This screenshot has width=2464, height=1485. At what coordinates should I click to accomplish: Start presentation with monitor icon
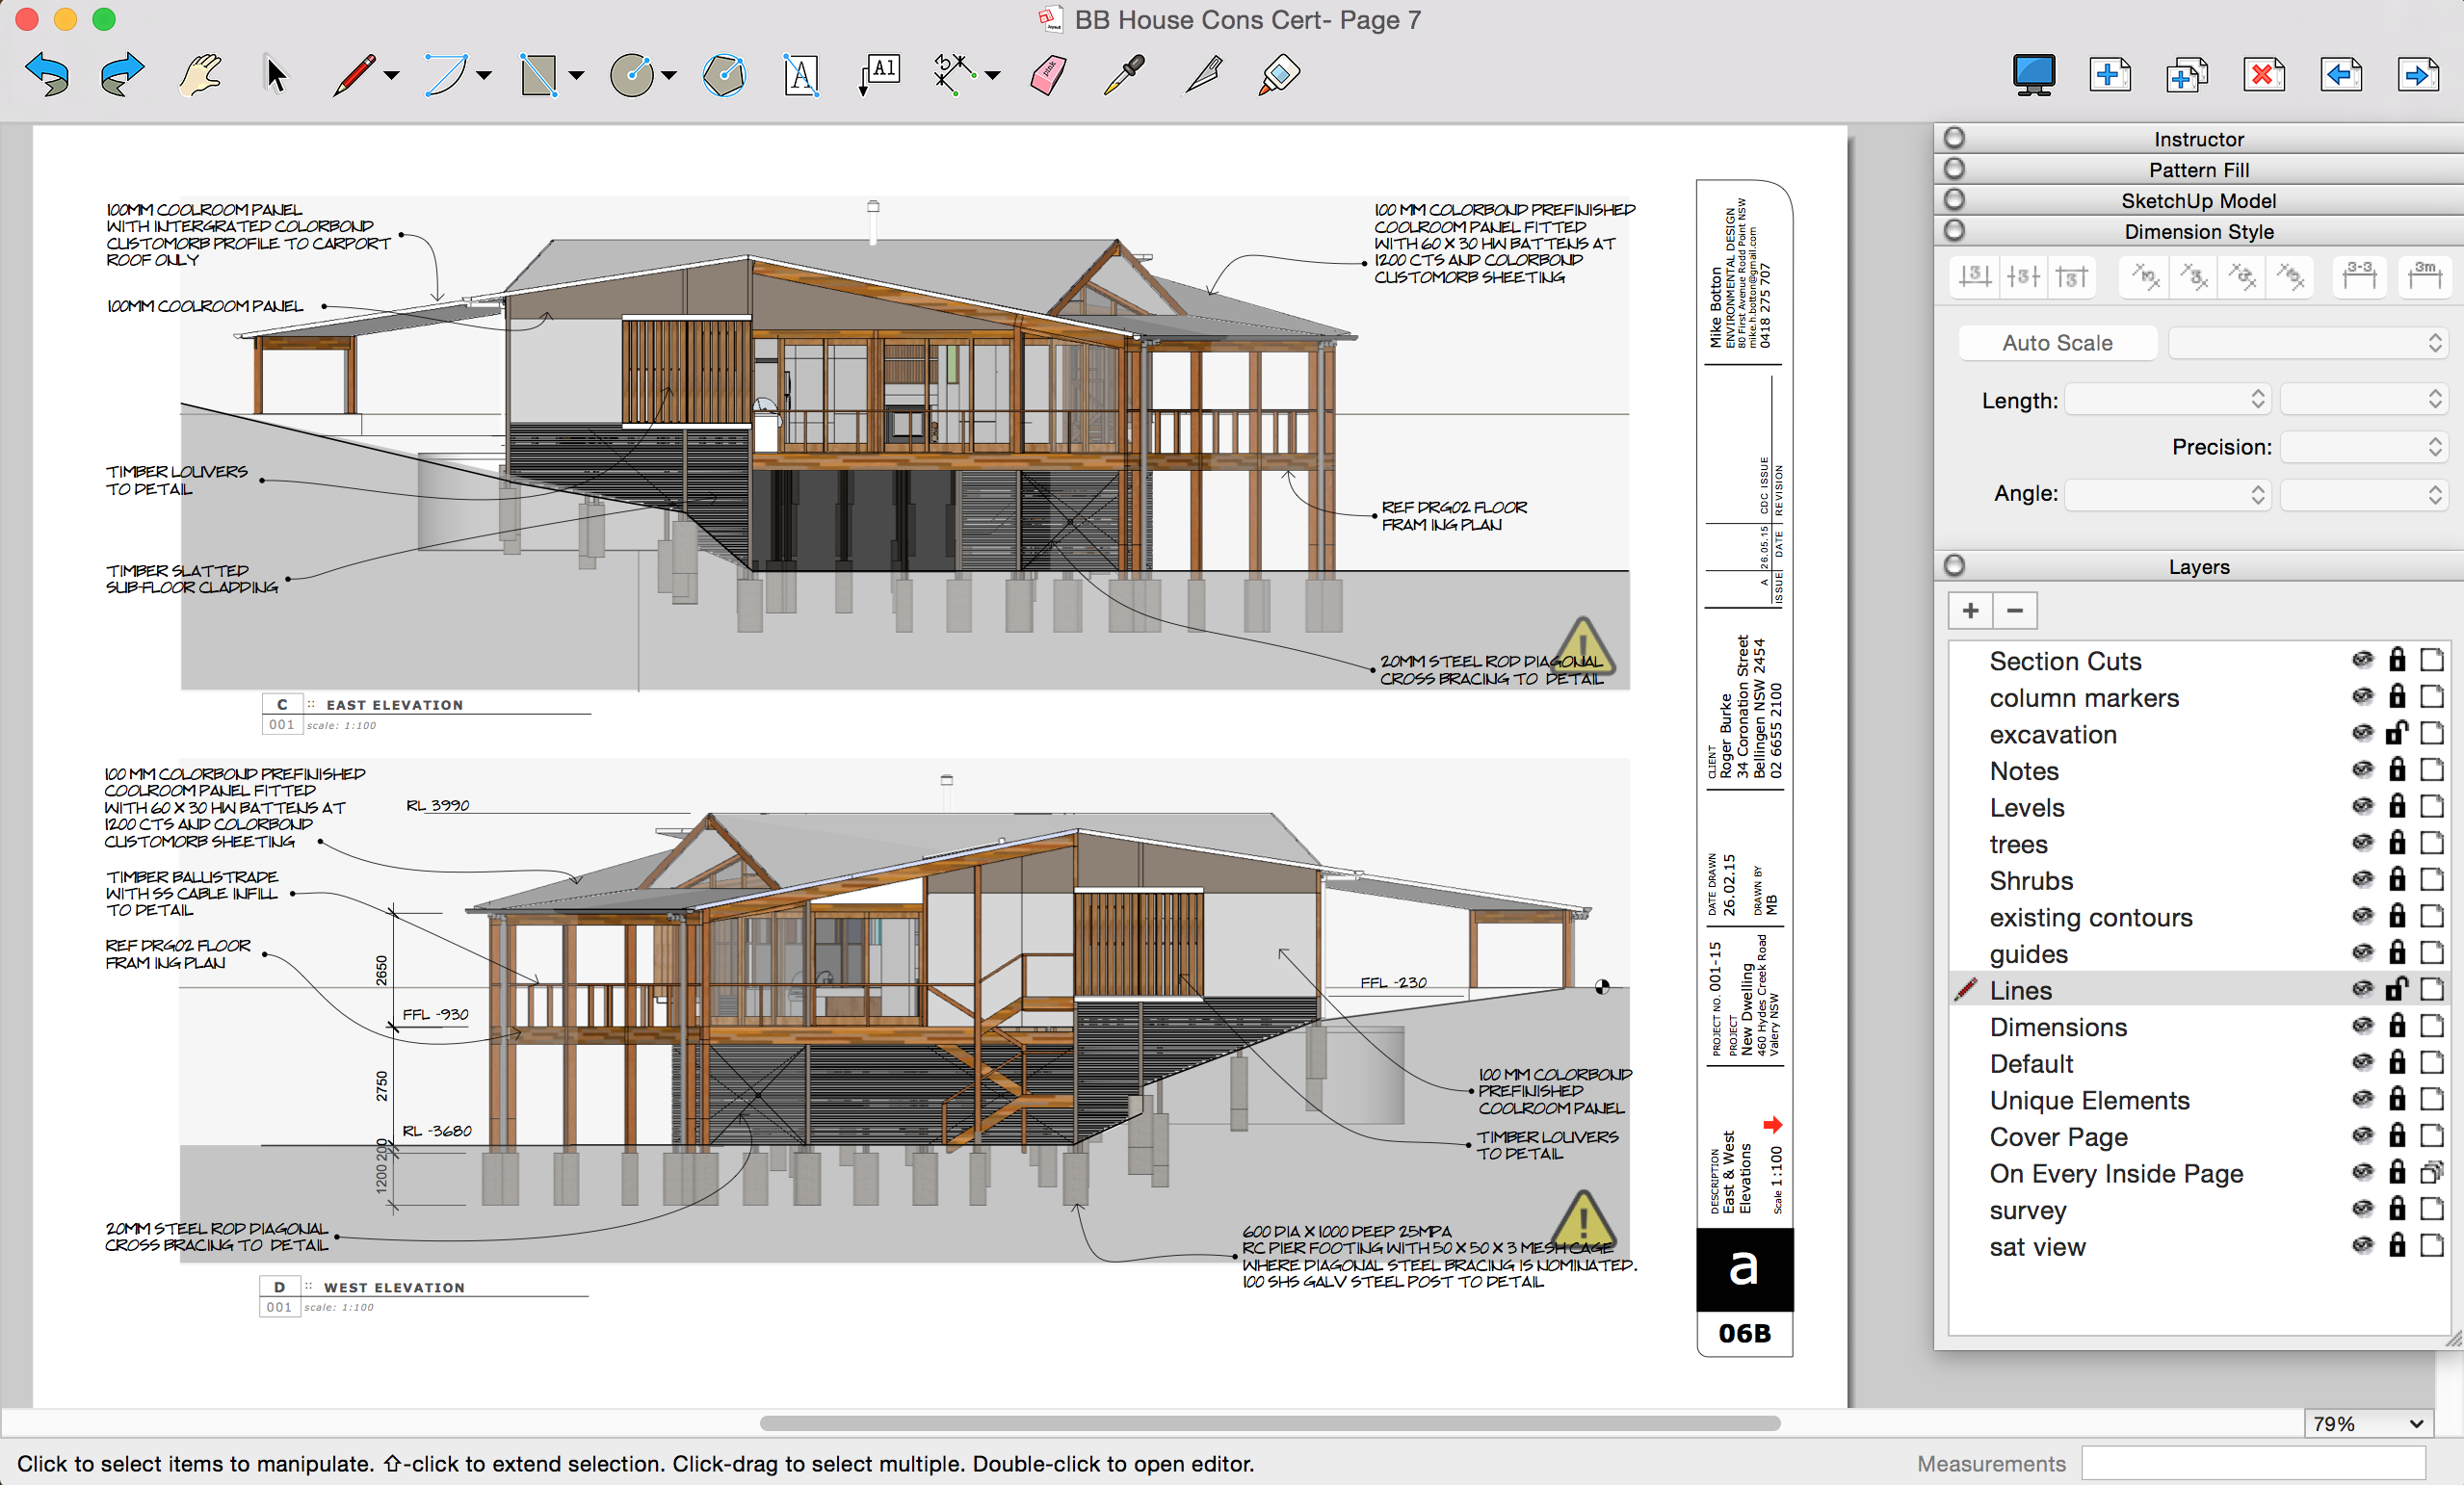[x=2033, y=75]
